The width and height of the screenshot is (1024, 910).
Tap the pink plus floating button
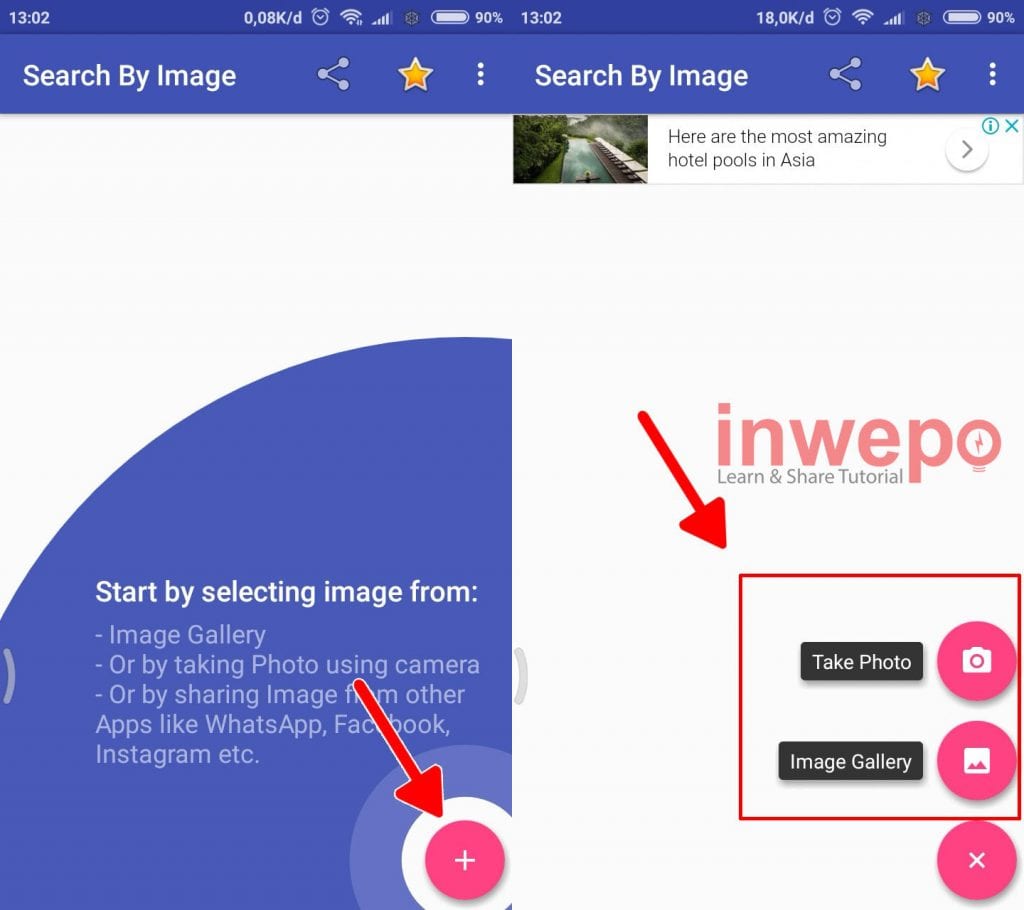point(465,860)
